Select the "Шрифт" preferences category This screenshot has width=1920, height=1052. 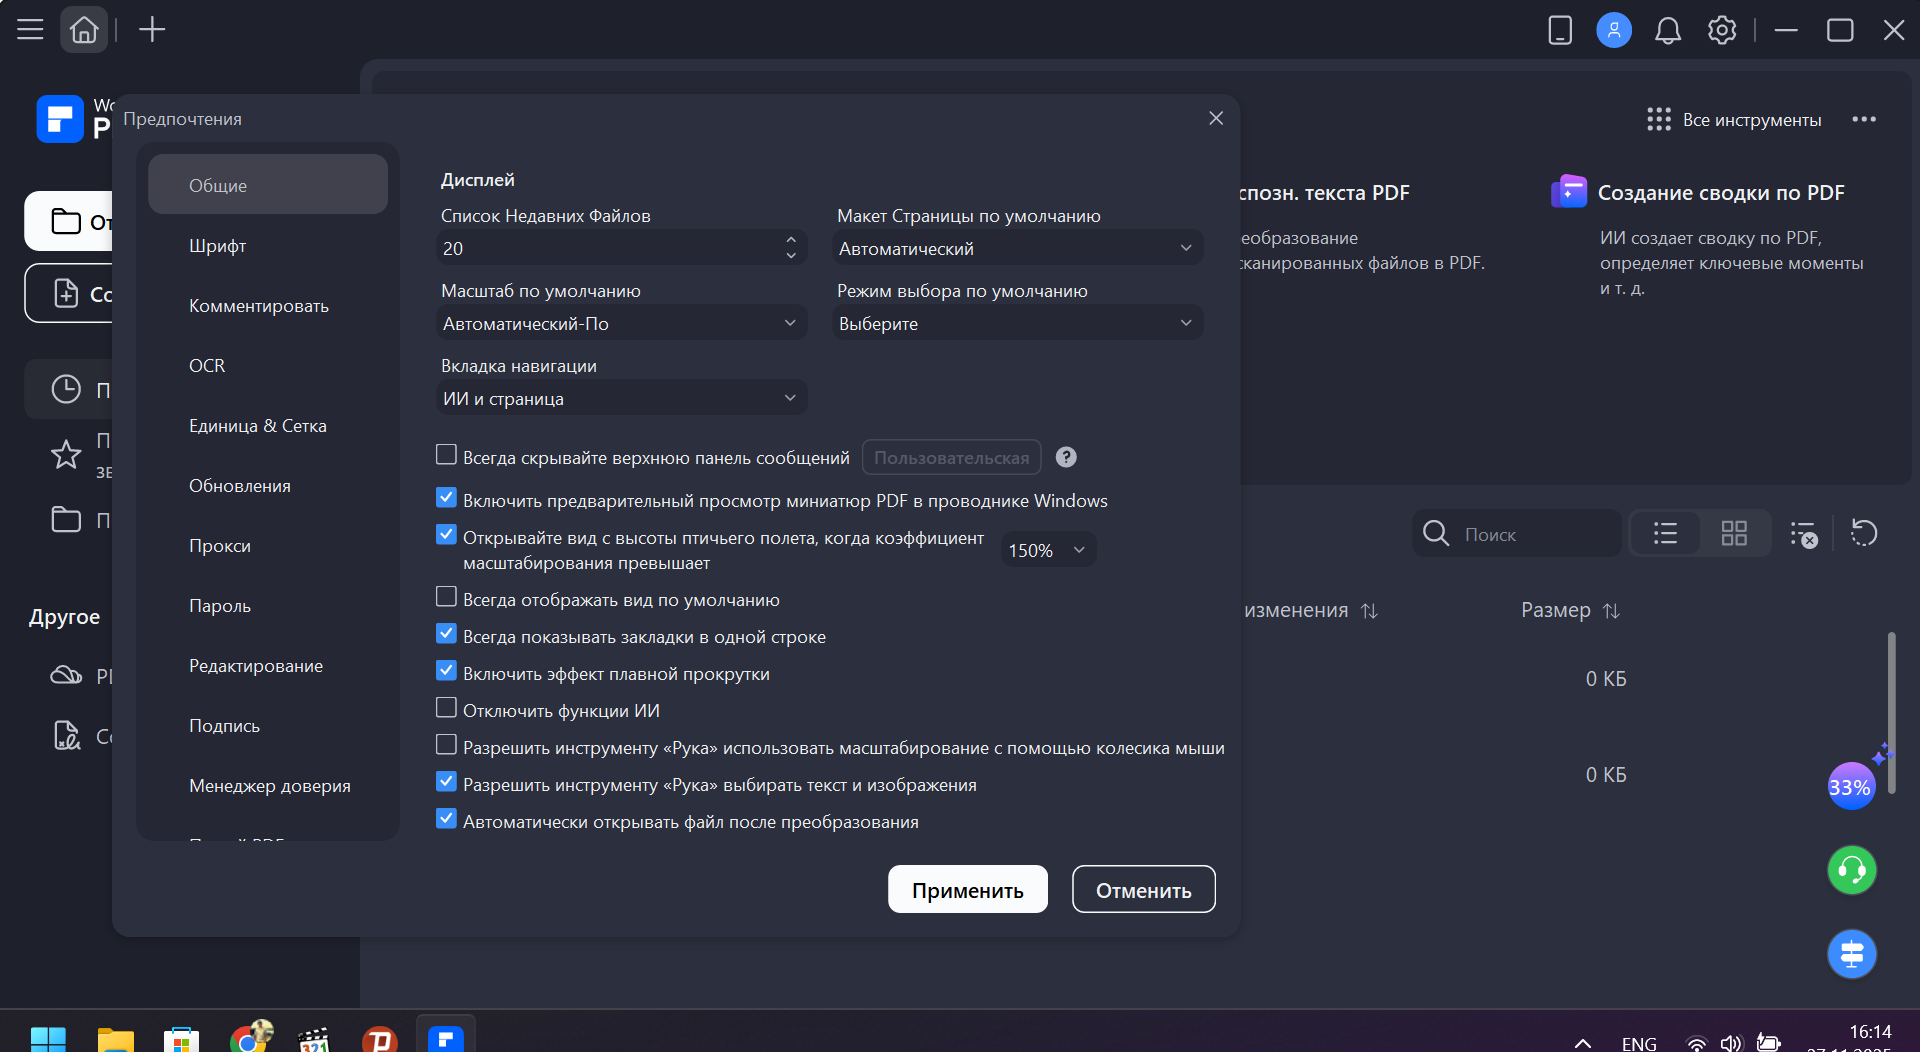[x=218, y=246]
